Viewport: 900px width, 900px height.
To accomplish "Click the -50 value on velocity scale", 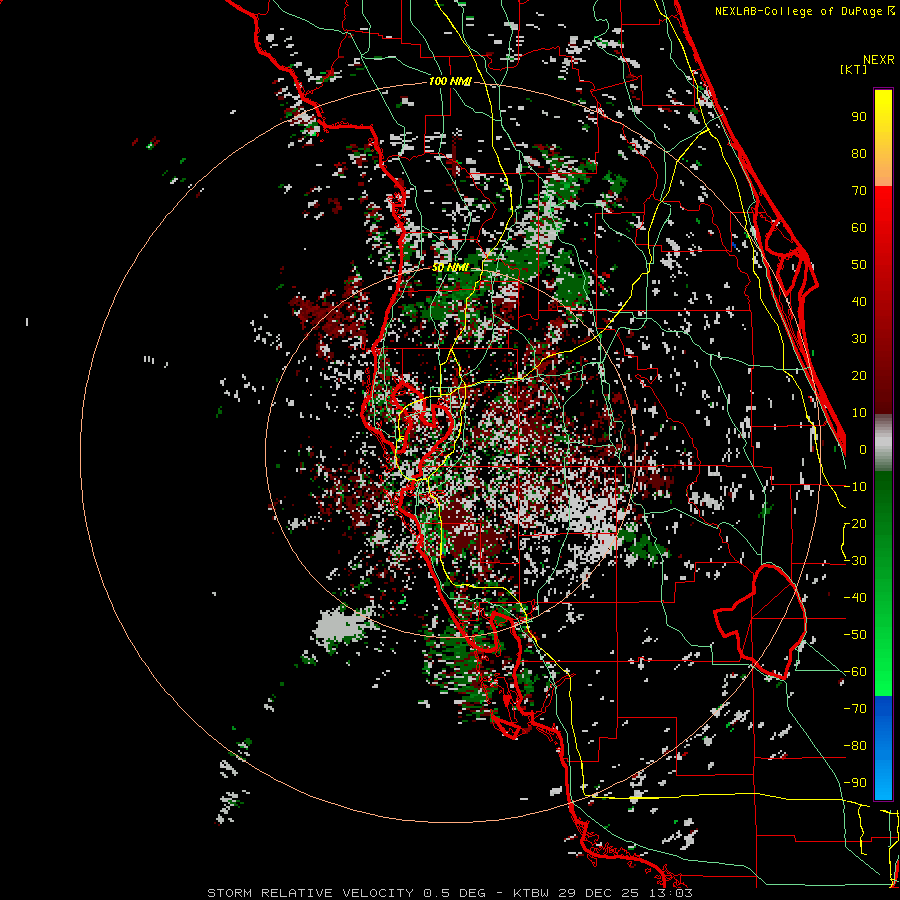I will [x=855, y=635].
